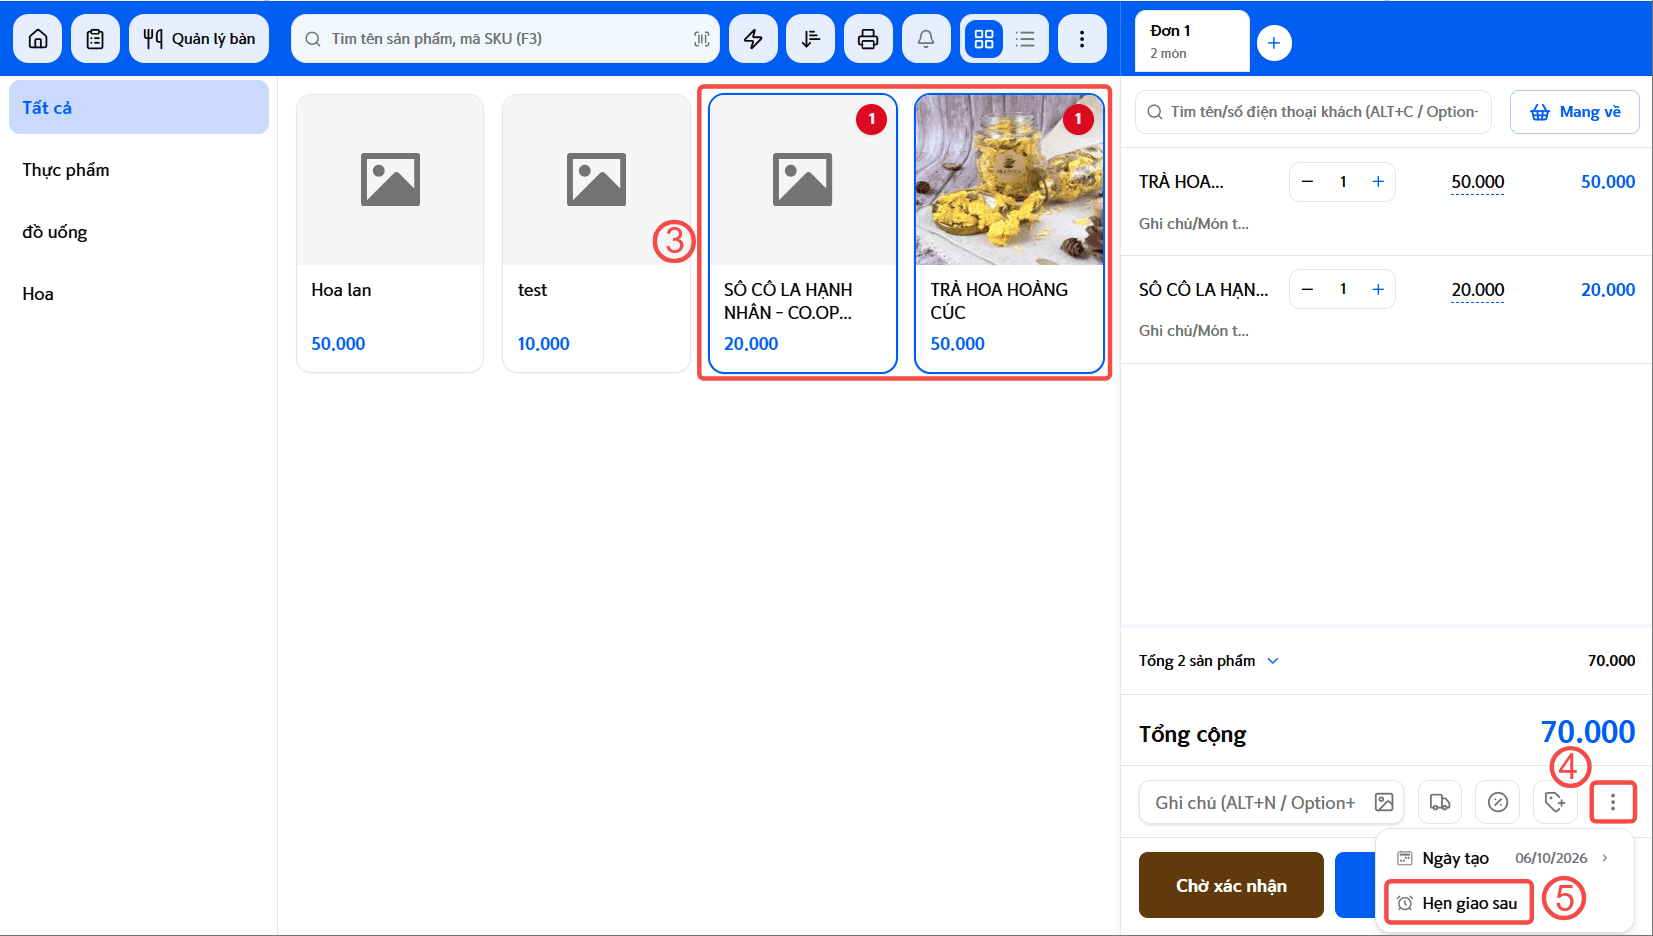
Task: Attach image icon in note field
Action: (1384, 802)
